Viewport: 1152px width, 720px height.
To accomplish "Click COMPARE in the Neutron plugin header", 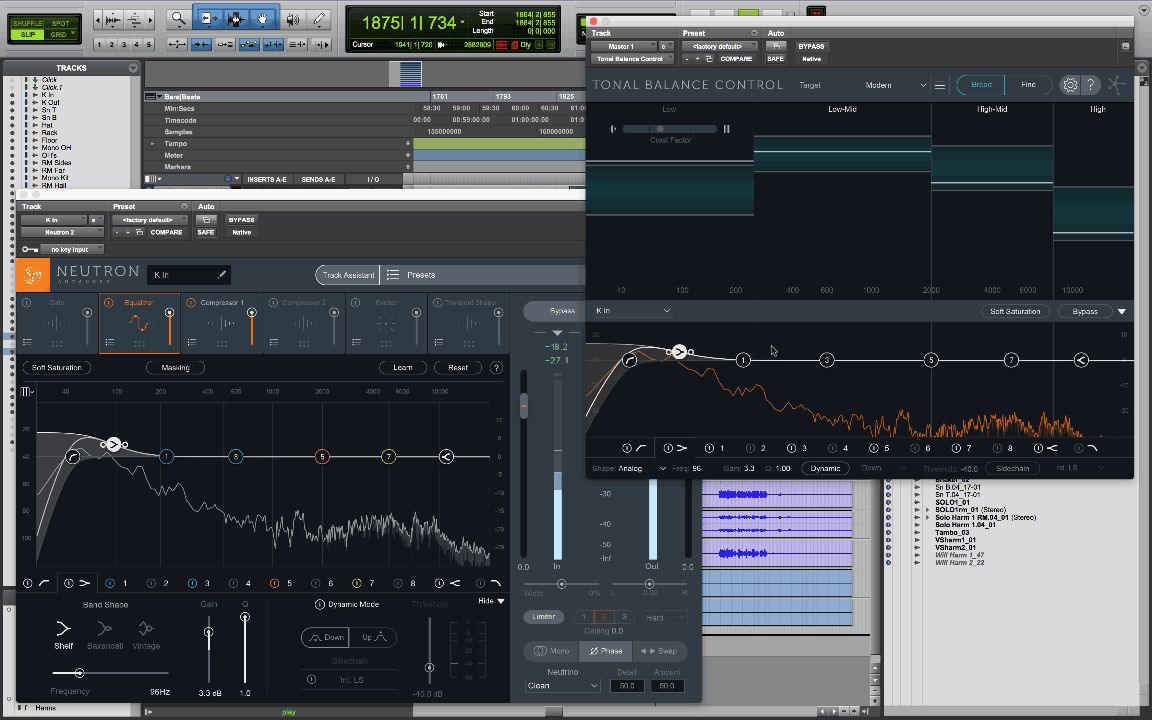I will click(166, 232).
